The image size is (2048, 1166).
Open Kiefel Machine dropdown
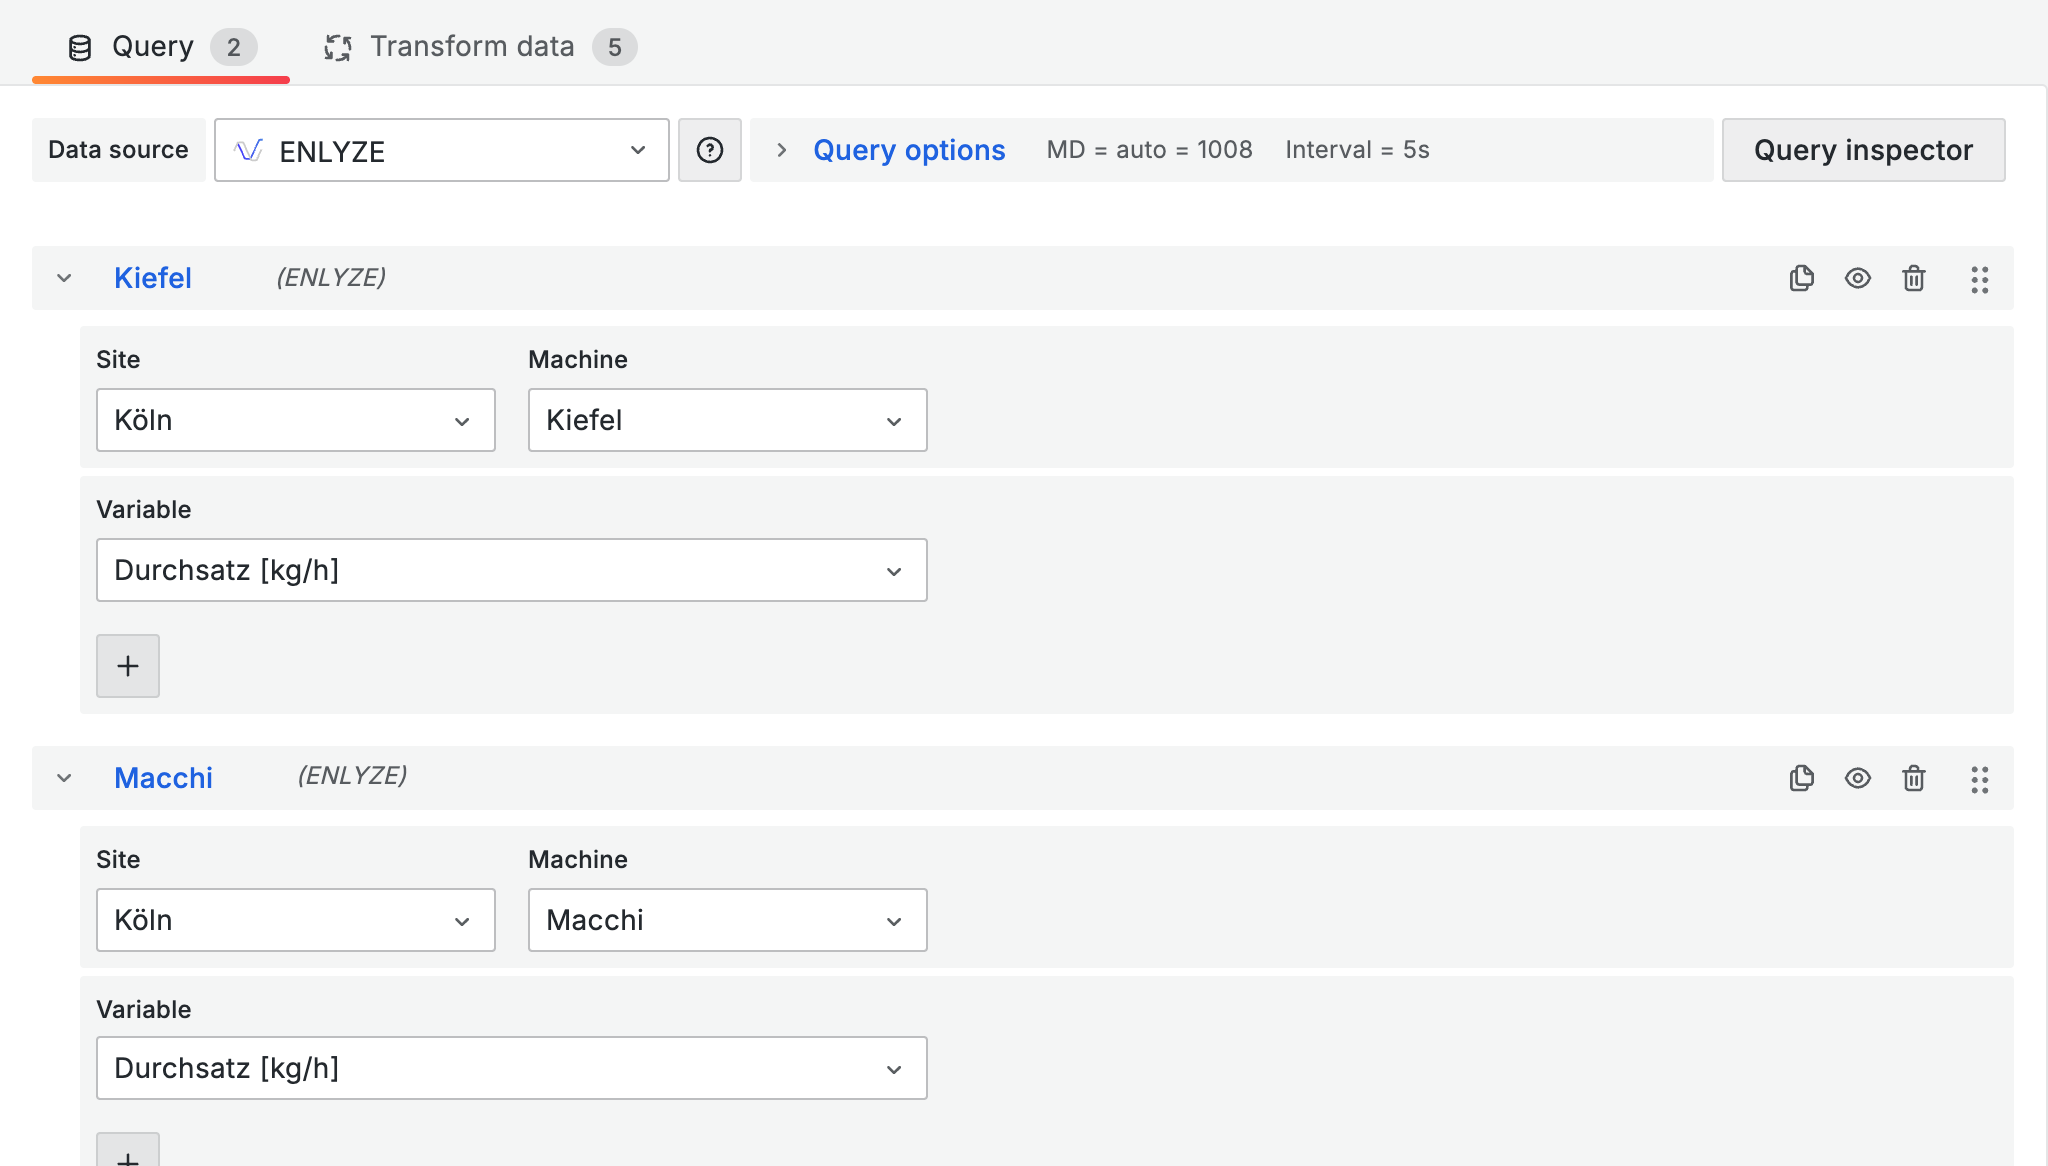[x=727, y=420]
